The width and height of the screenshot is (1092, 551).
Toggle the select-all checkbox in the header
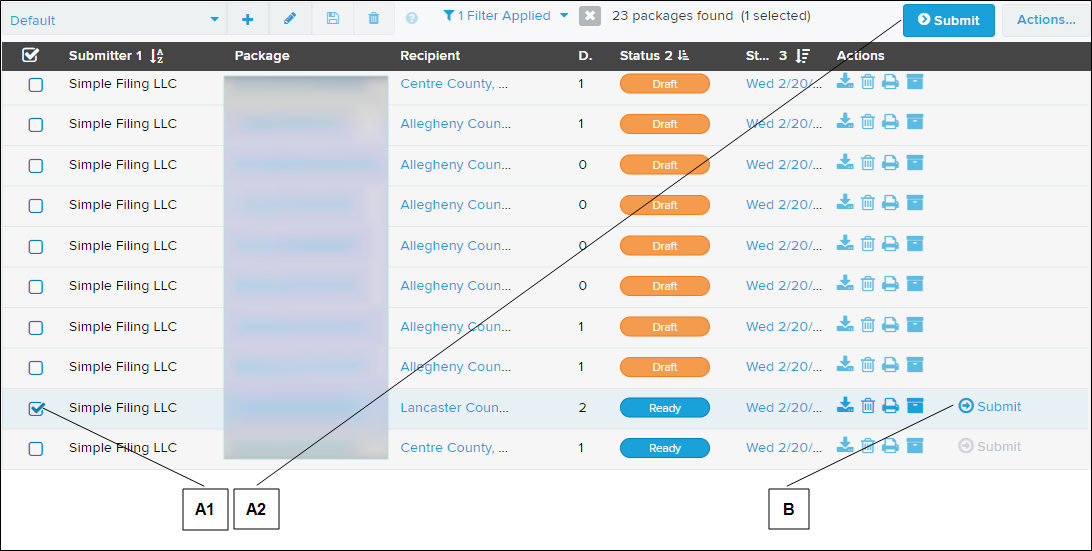(x=30, y=55)
